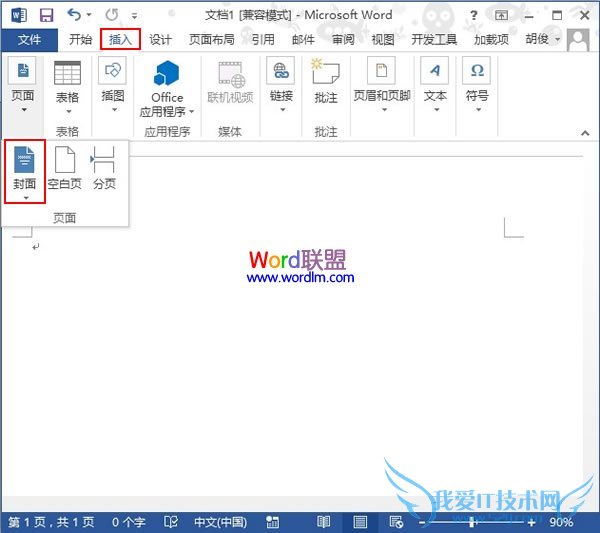Open the 表格 insert table dropdown
Screen dimensions: 600x533
(67, 86)
